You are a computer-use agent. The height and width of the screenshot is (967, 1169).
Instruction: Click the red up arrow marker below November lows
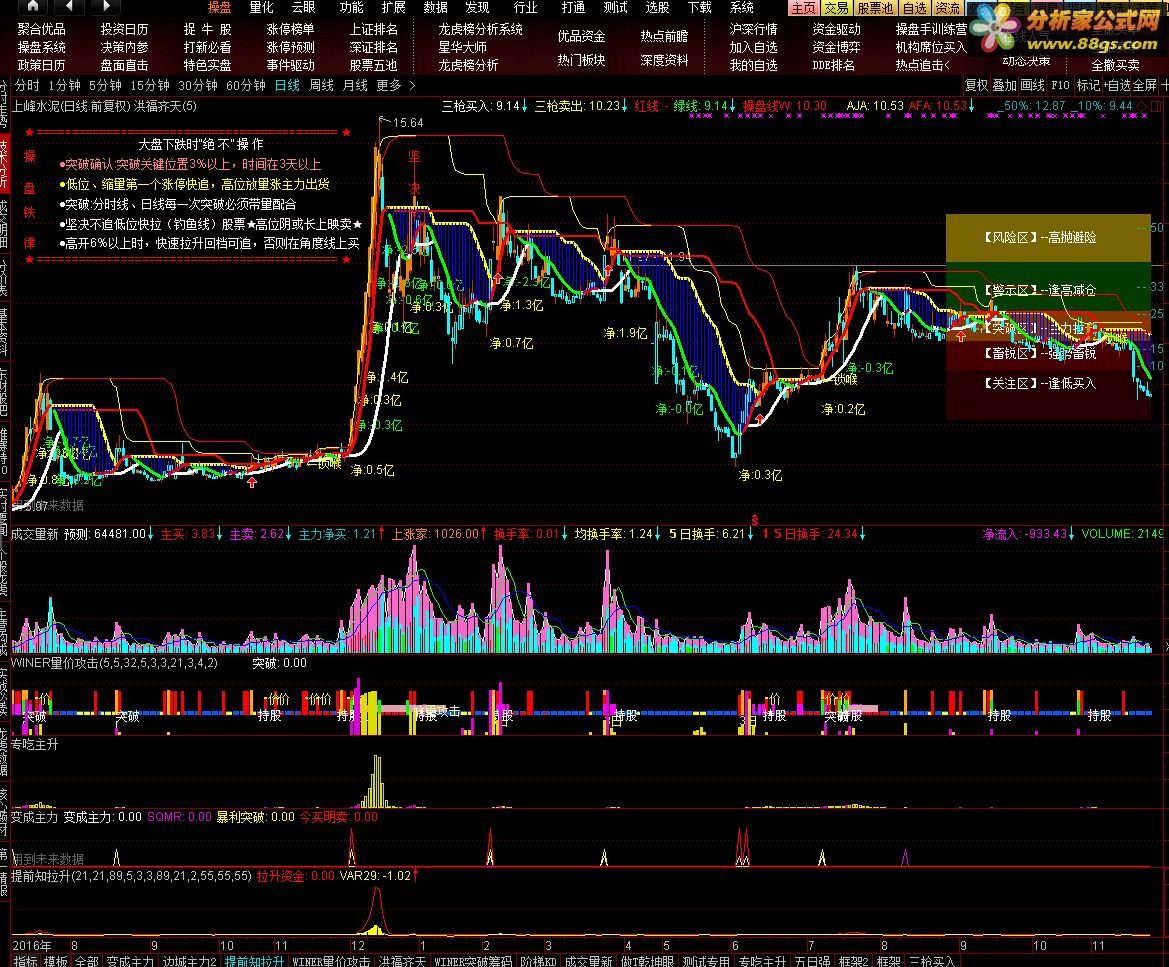(252, 482)
